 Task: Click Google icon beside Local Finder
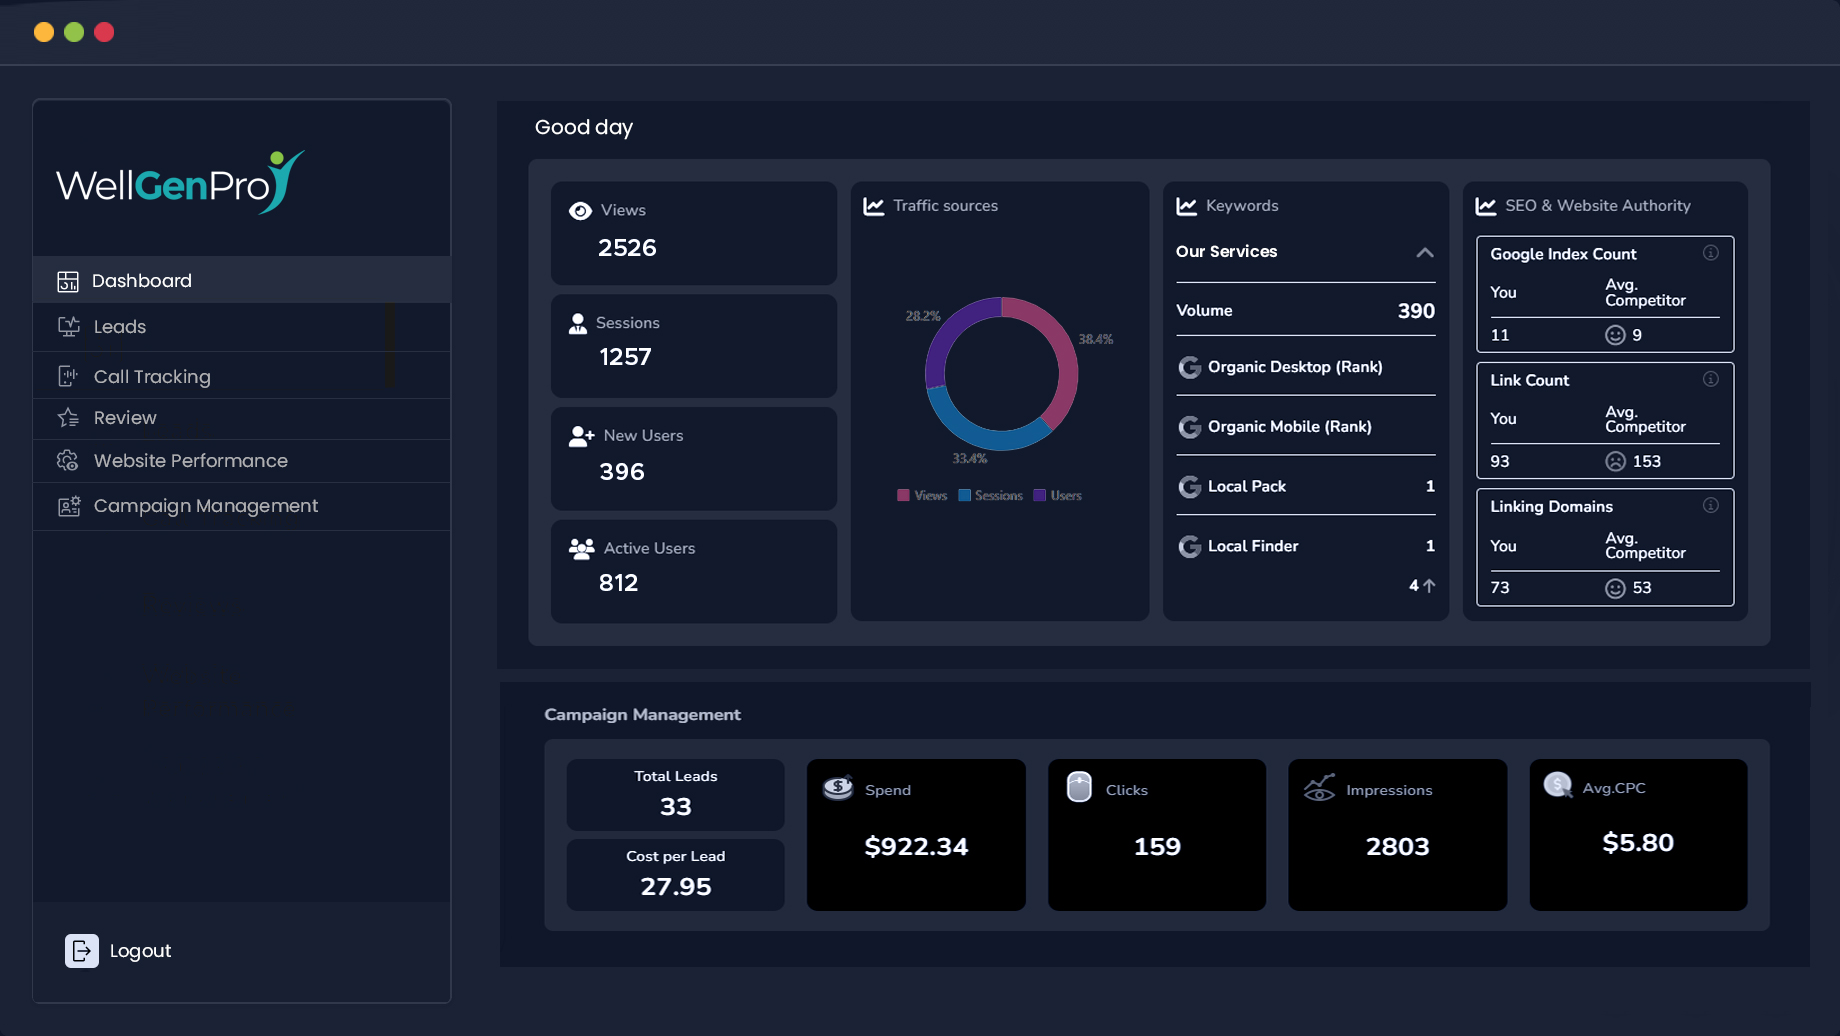[x=1189, y=546]
